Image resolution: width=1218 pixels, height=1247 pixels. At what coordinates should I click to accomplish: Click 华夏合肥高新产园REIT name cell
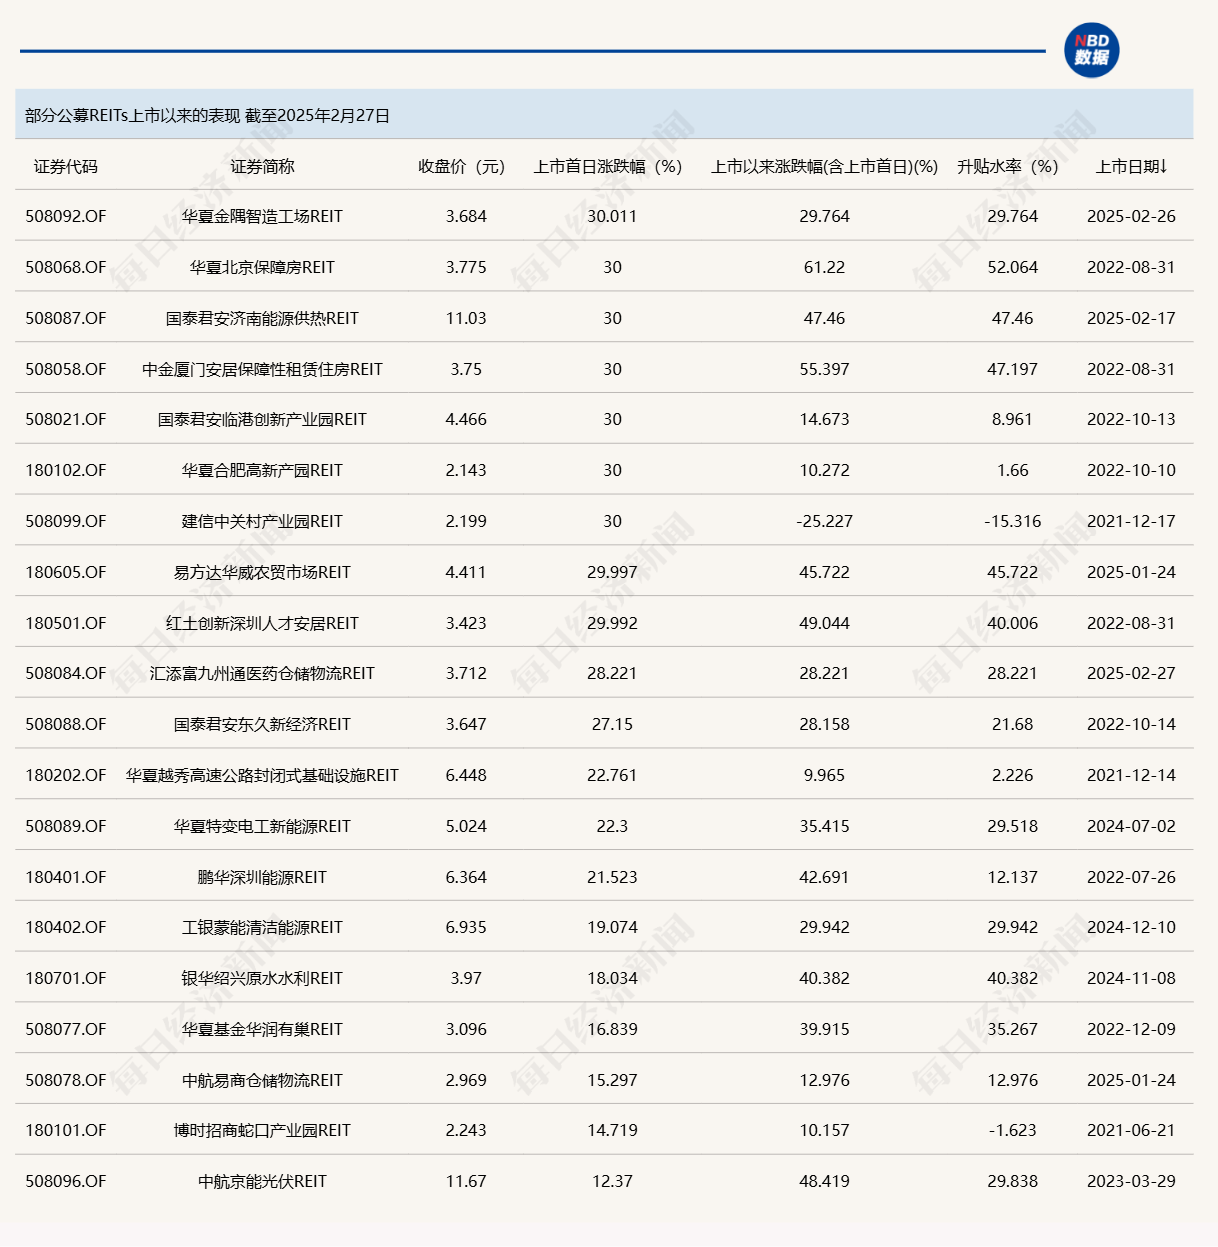(262, 470)
